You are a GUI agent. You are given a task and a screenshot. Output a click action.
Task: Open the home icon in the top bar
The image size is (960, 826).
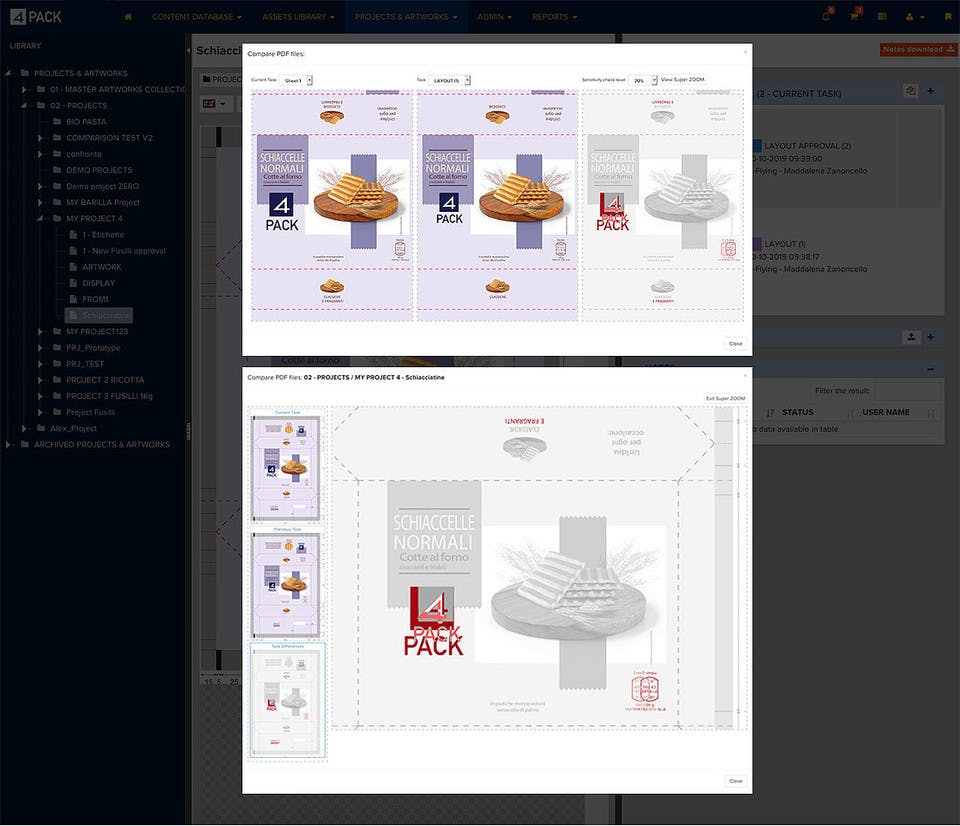(x=128, y=17)
